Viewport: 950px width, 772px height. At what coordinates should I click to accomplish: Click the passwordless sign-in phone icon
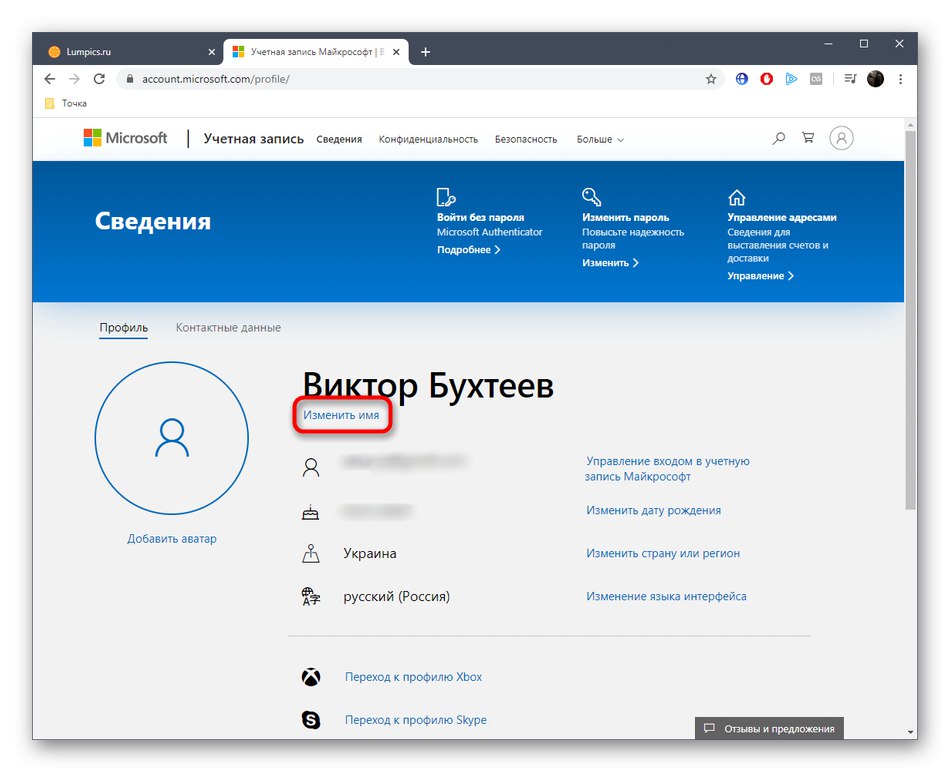coord(445,197)
